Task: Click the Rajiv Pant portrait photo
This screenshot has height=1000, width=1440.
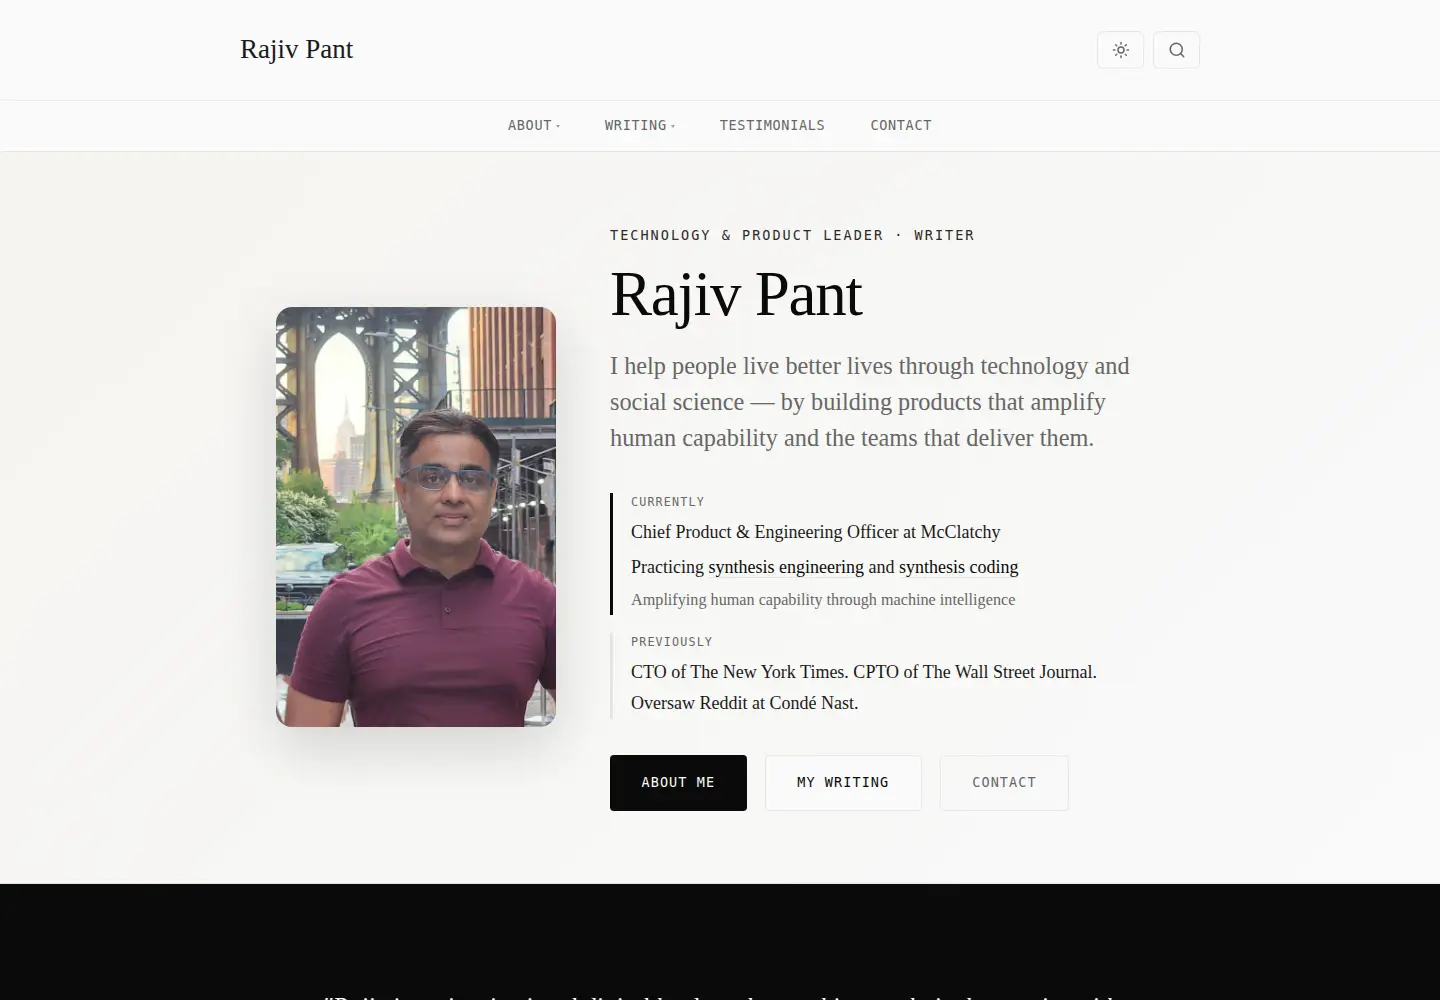Action: (416, 517)
